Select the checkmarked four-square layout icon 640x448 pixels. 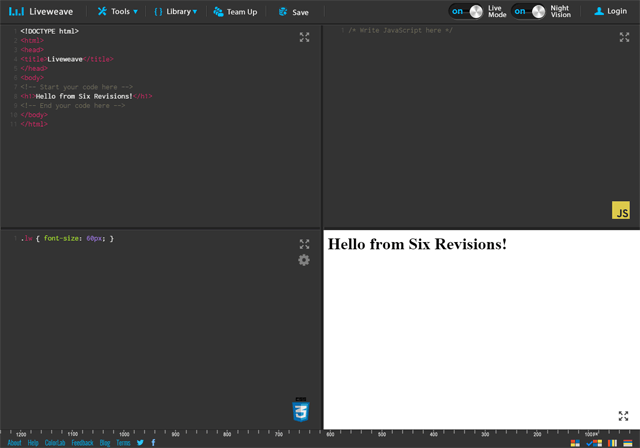tap(594, 443)
